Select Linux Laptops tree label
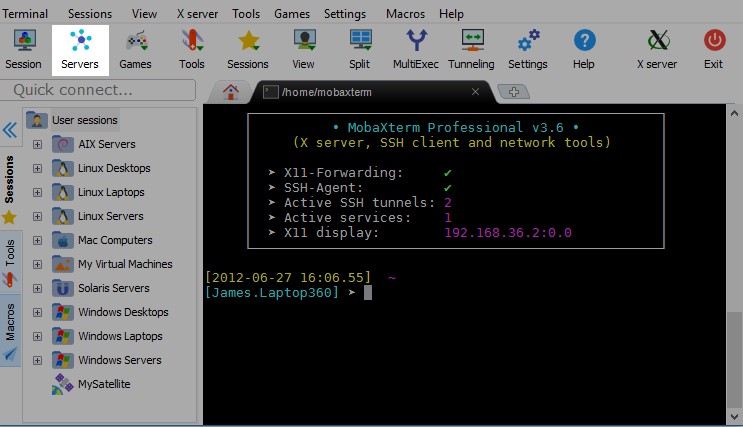This screenshot has width=743, height=427. click(x=111, y=192)
